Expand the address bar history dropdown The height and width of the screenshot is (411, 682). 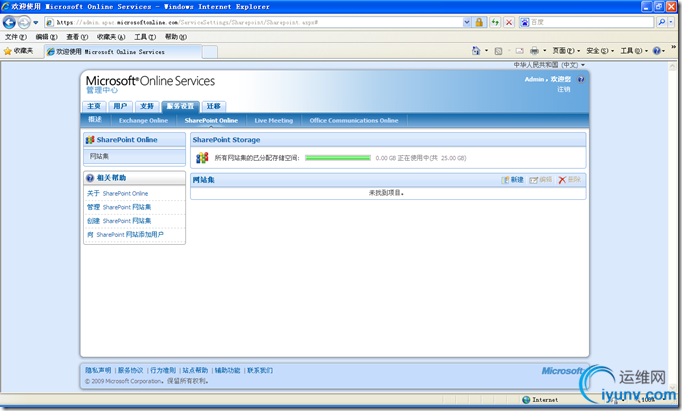click(x=467, y=22)
